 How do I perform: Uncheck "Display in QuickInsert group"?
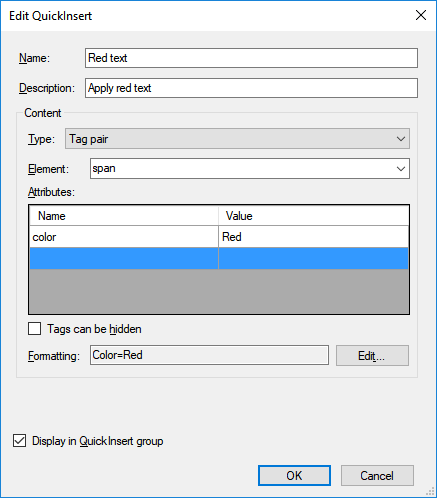(x=19, y=441)
